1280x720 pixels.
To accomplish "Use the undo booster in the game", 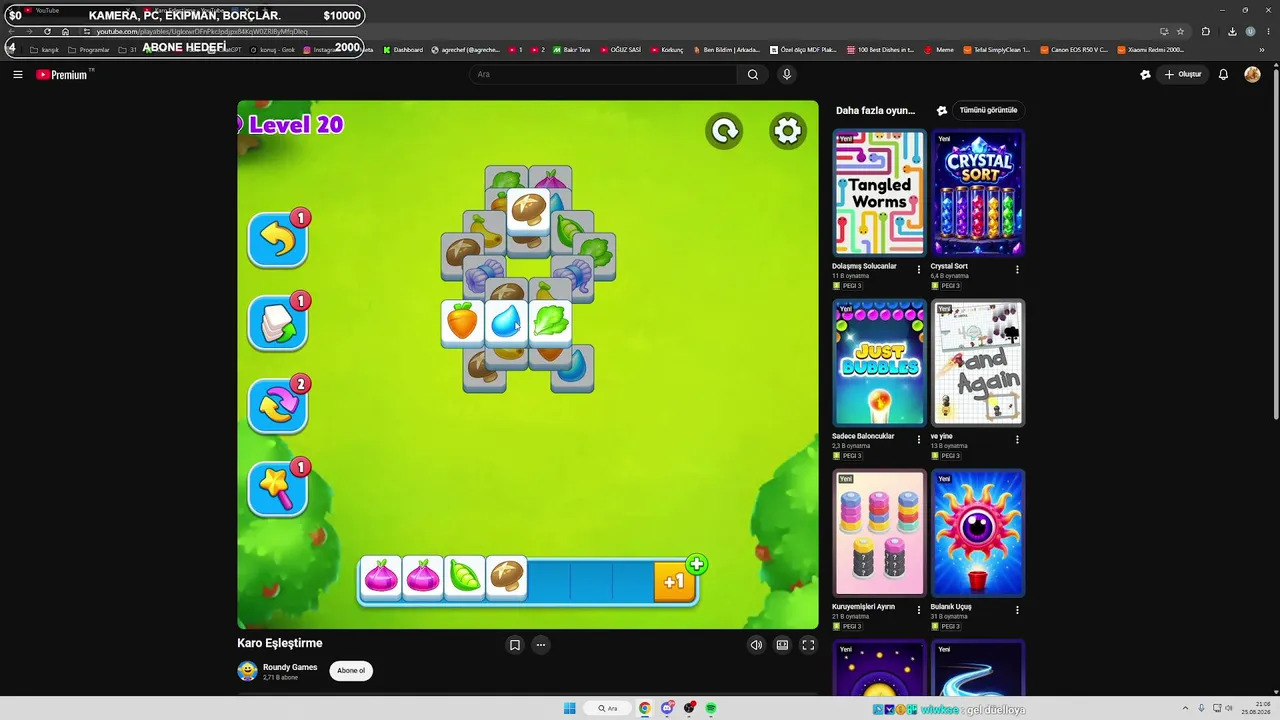I will [x=278, y=239].
